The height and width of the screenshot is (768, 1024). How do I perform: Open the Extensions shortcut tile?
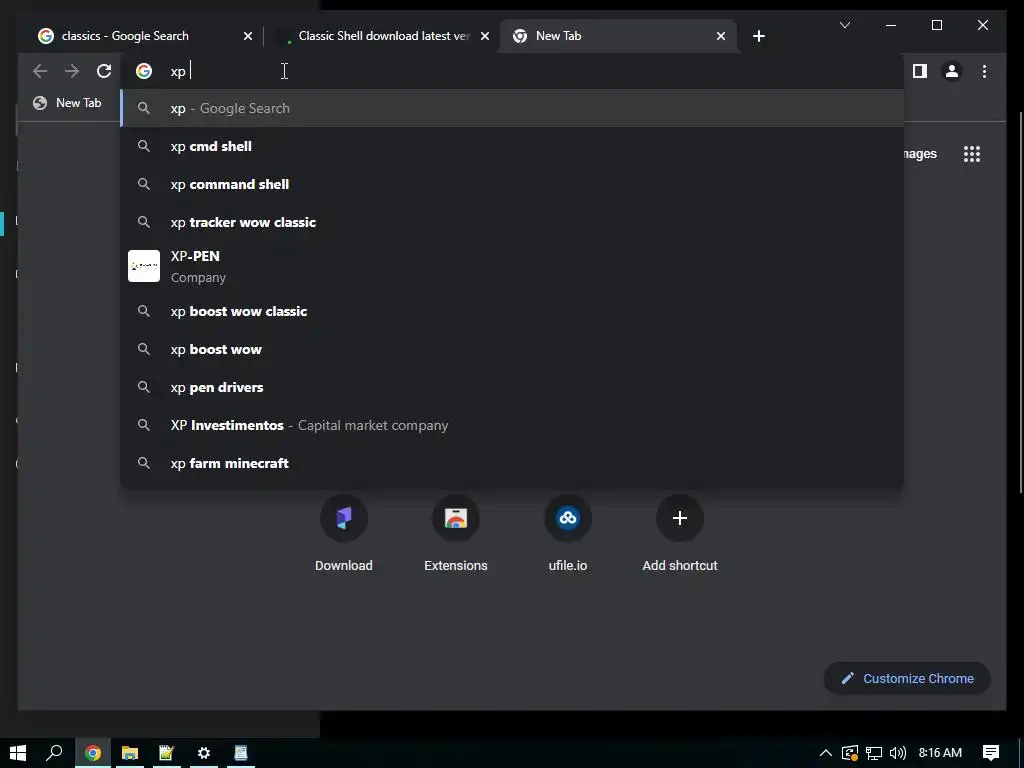coord(456,534)
